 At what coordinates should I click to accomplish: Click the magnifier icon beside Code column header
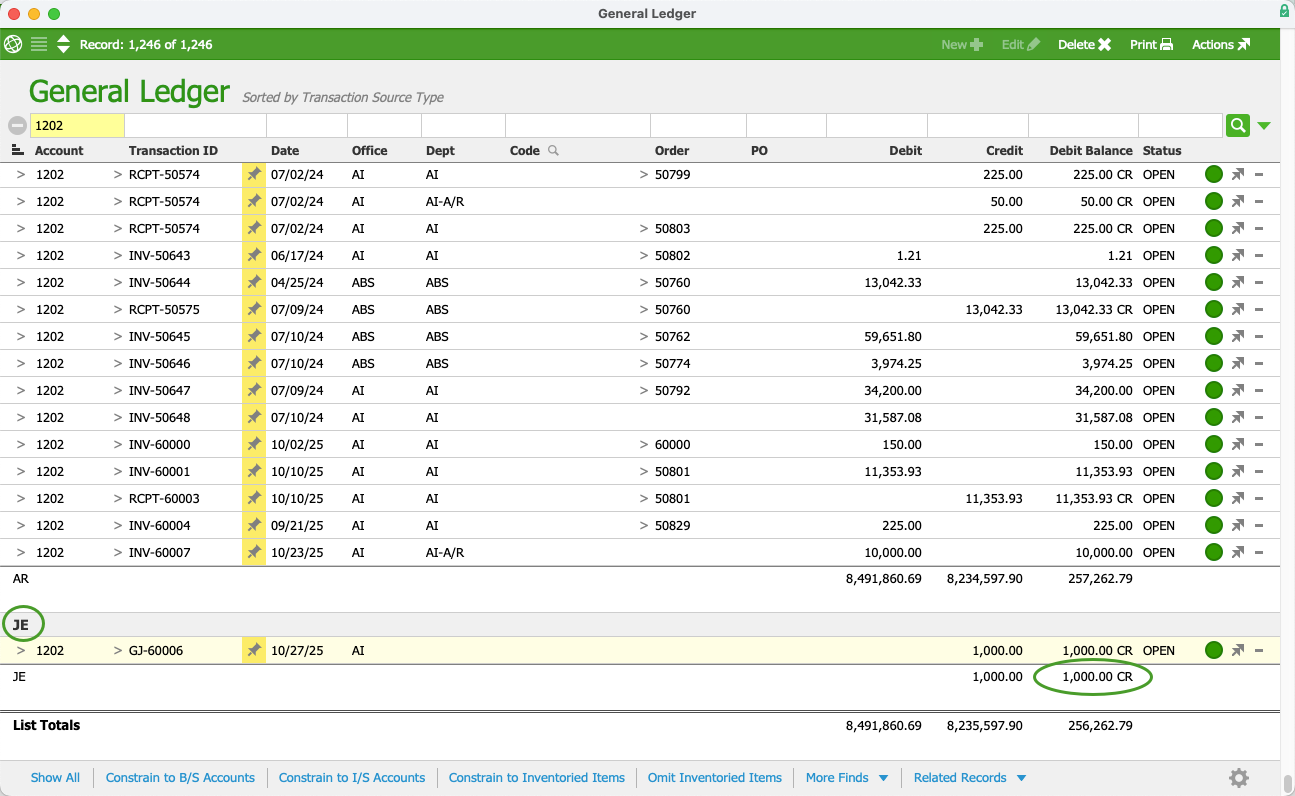tap(553, 151)
